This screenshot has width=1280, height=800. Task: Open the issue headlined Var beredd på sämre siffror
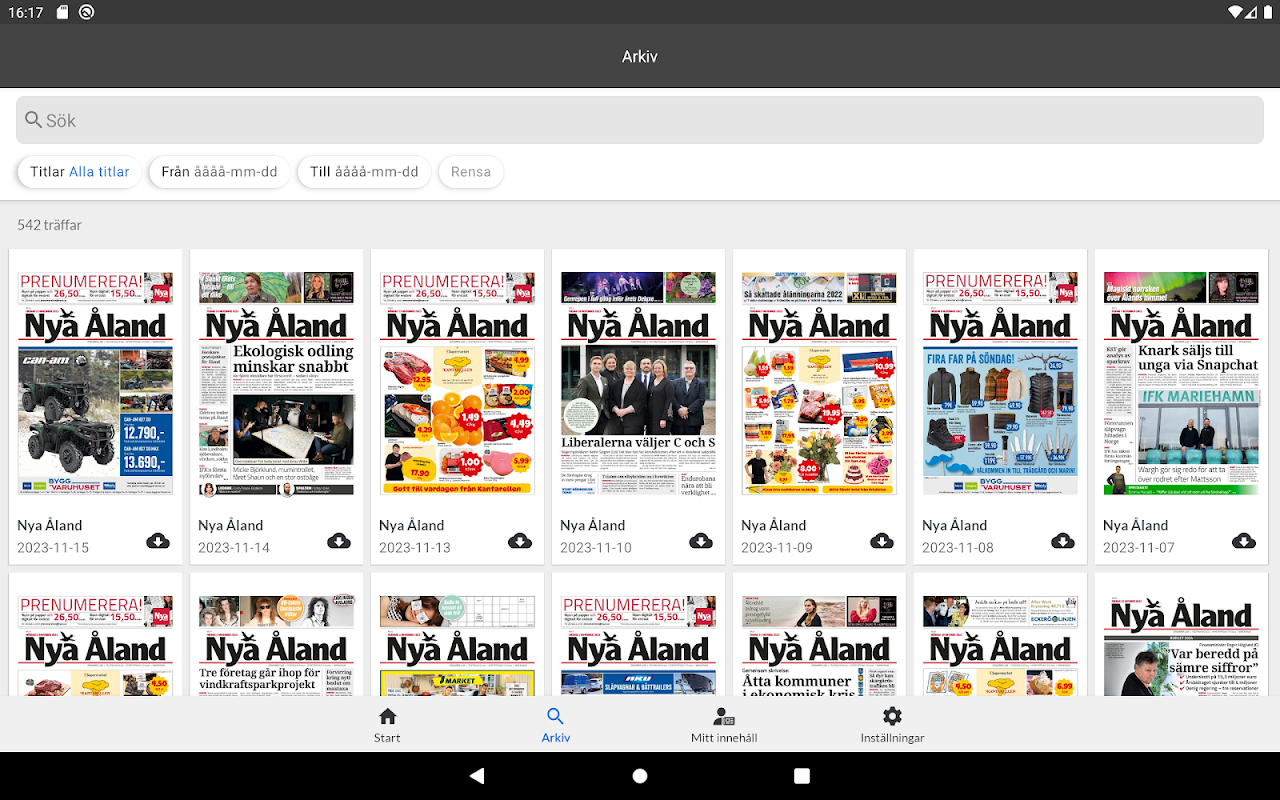pos(1182,645)
